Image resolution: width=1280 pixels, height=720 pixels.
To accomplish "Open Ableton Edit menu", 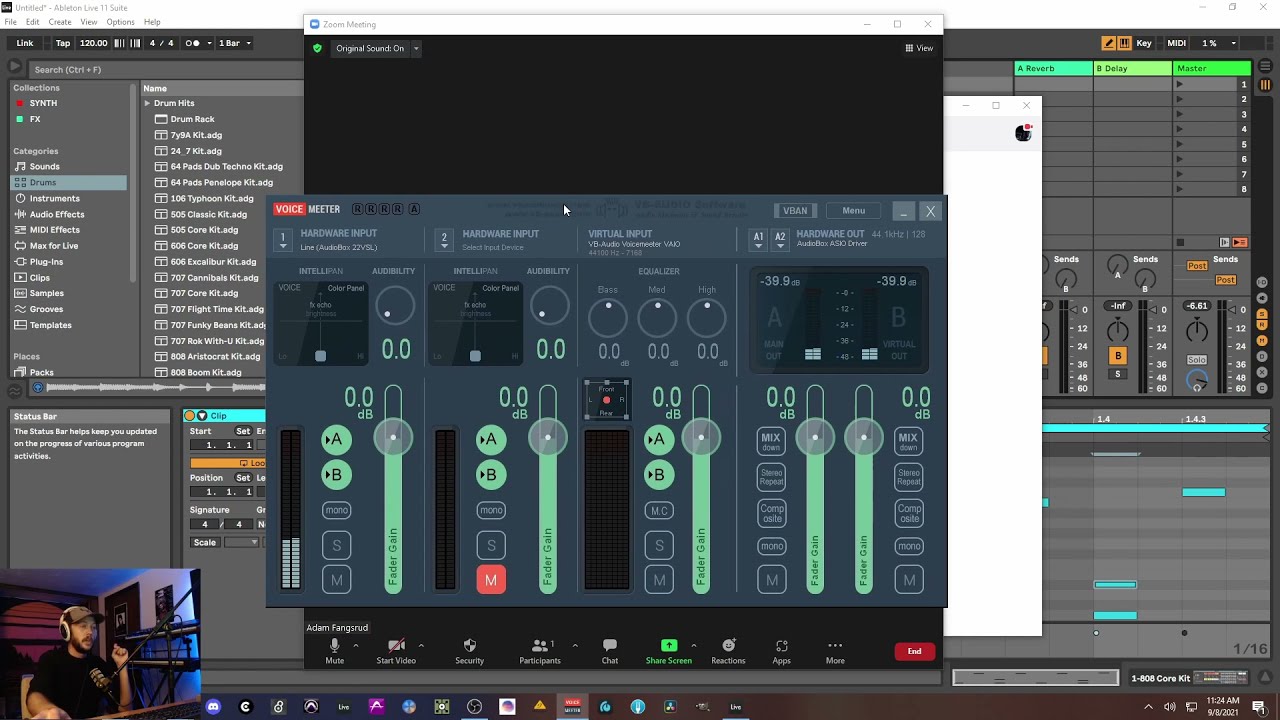I will pyautogui.click(x=33, y=22).
